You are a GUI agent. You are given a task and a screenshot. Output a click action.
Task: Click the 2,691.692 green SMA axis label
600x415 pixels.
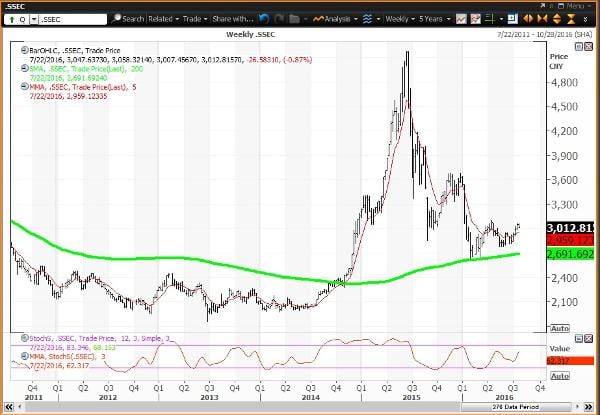click(570, 254)
